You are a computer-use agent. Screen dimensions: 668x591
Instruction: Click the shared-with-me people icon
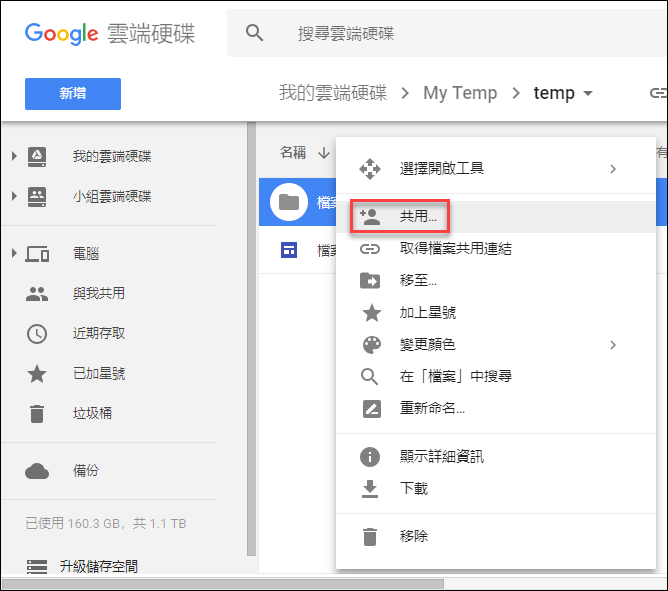(x=37, y=294)
